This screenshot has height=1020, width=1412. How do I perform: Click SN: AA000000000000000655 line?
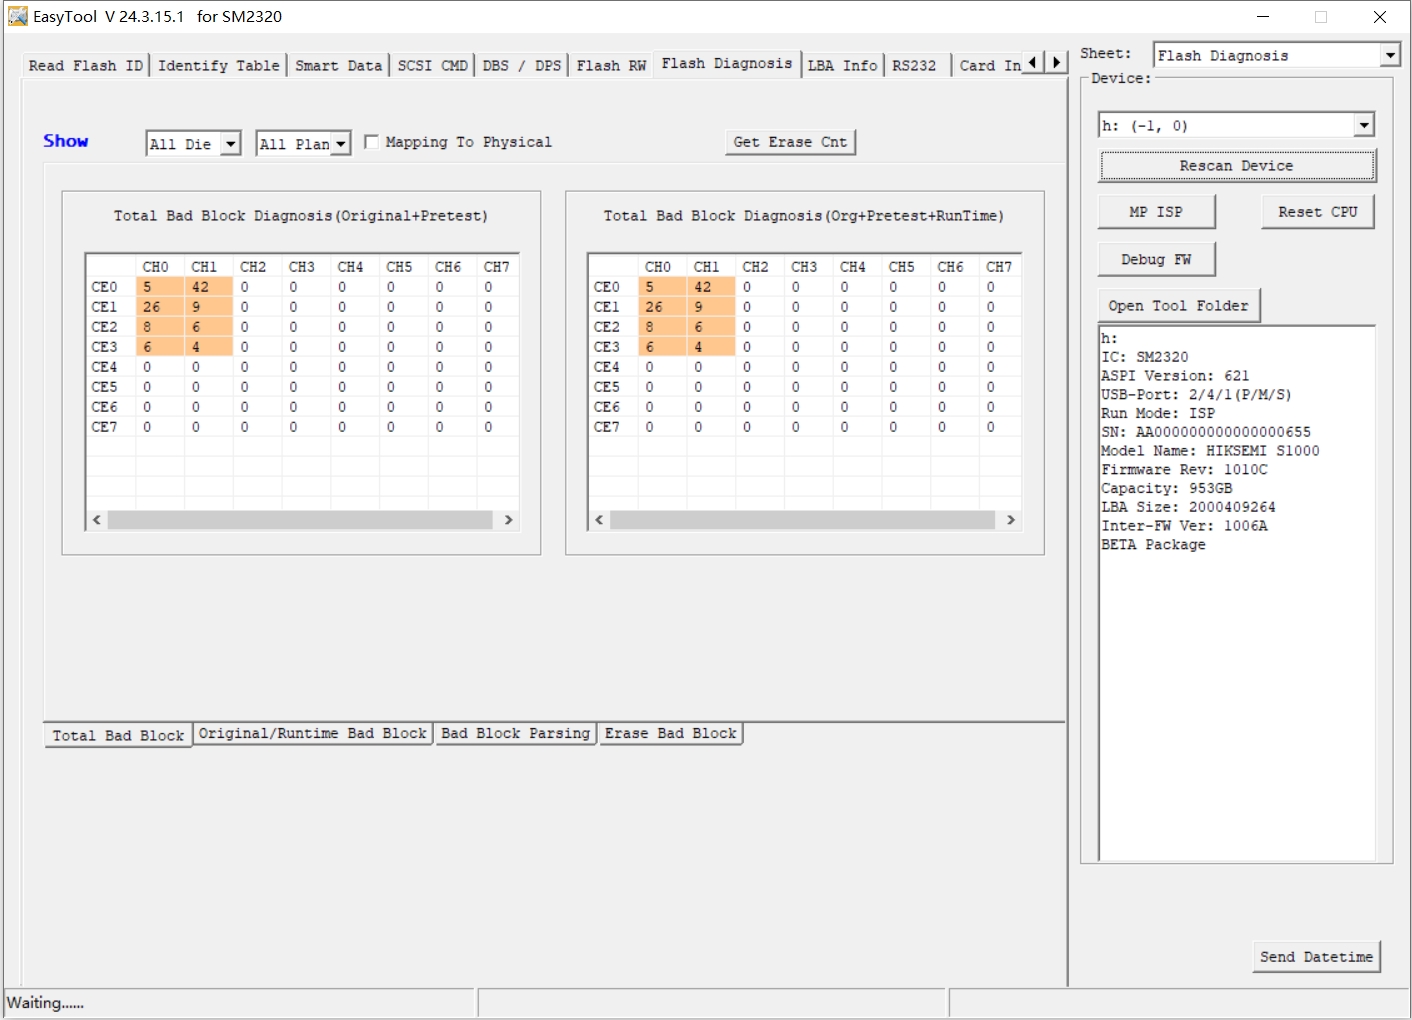coord(1206,432)
